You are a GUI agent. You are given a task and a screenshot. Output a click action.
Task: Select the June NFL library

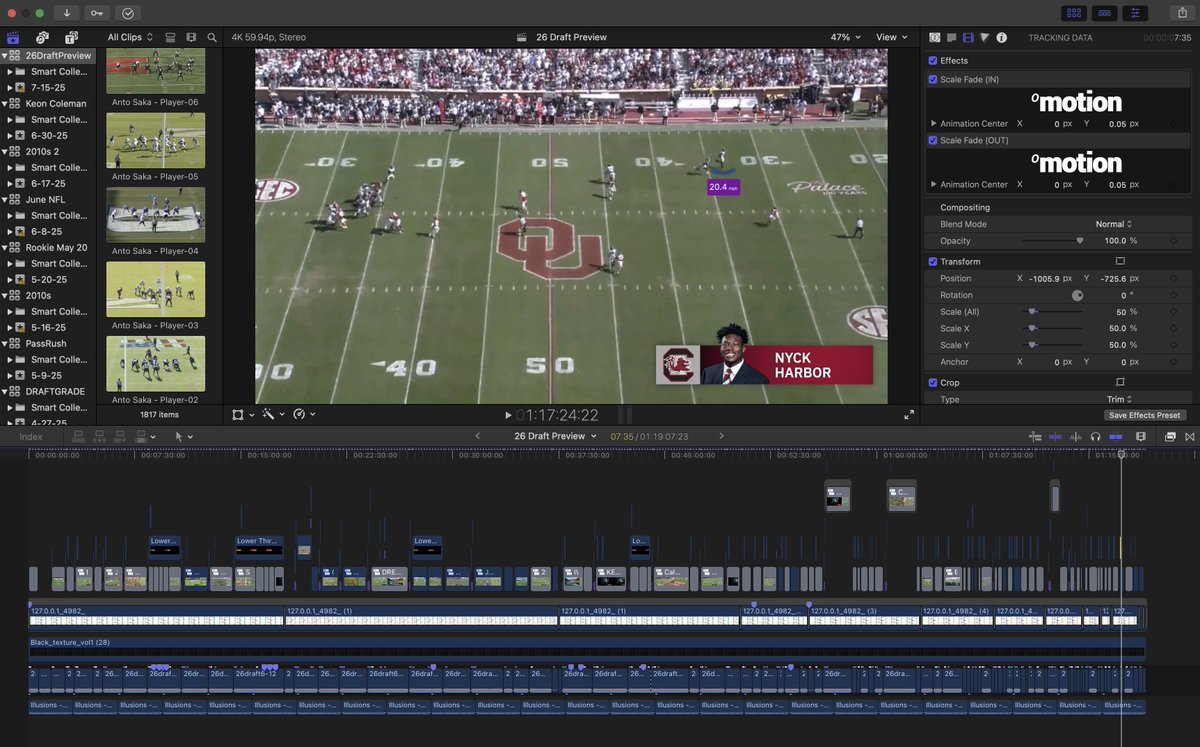[x=47, y=199]
